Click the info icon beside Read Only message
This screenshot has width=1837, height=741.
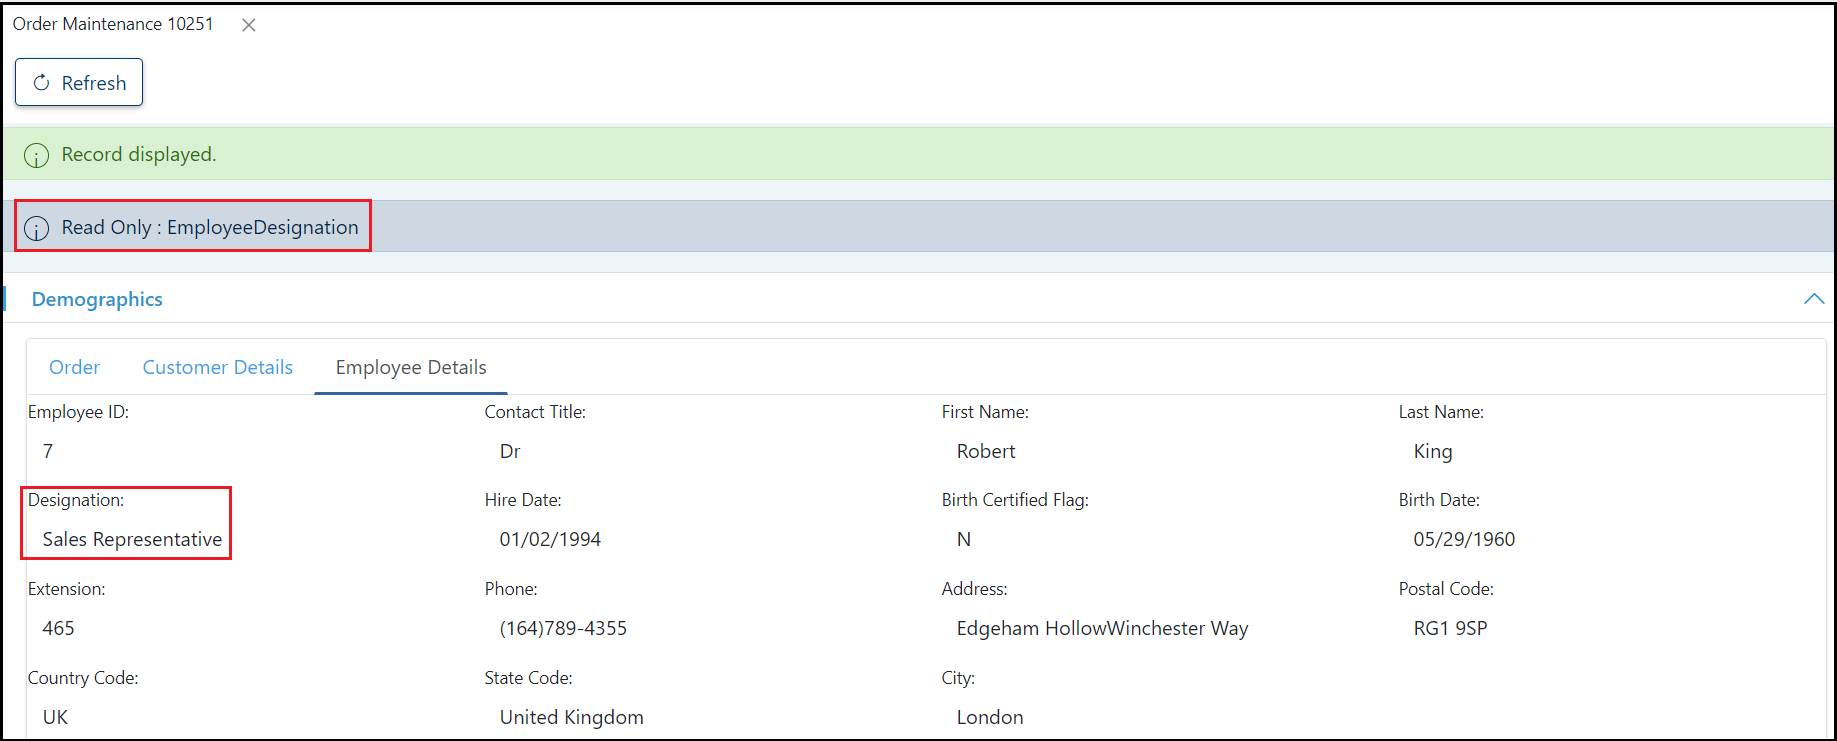click(x=36, y=228)
